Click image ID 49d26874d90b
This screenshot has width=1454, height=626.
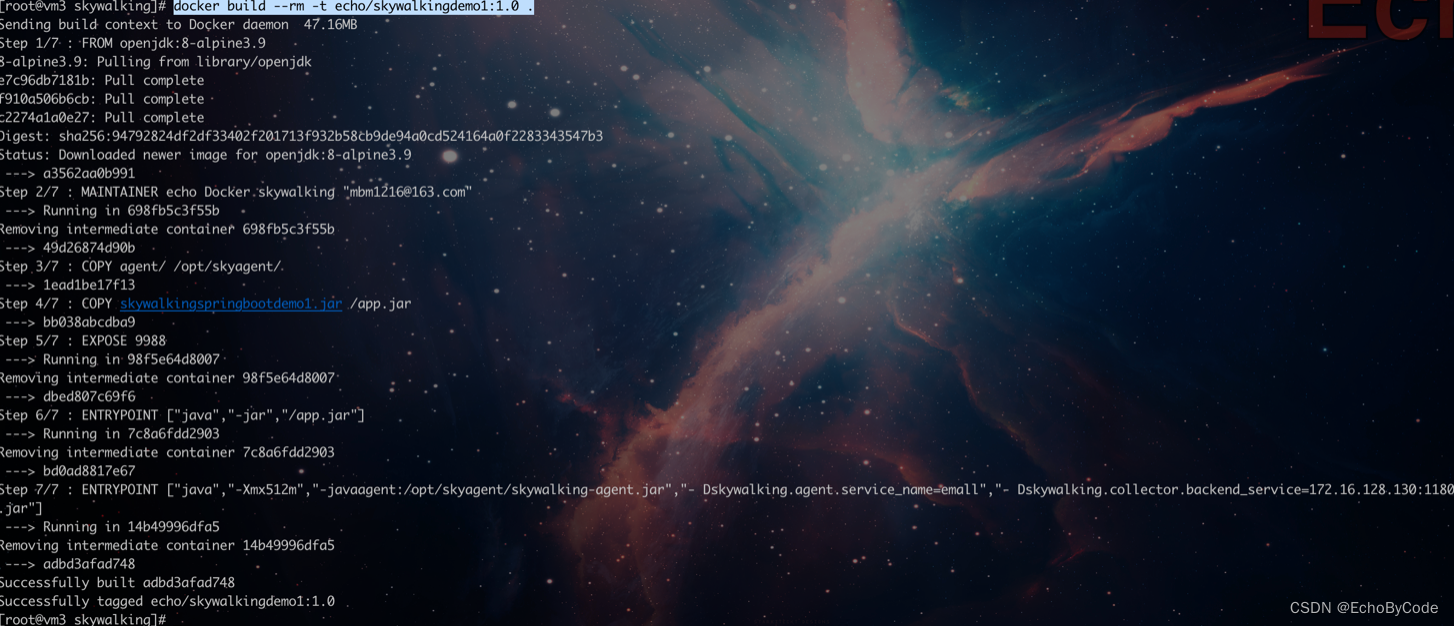[x=89, y=248]
